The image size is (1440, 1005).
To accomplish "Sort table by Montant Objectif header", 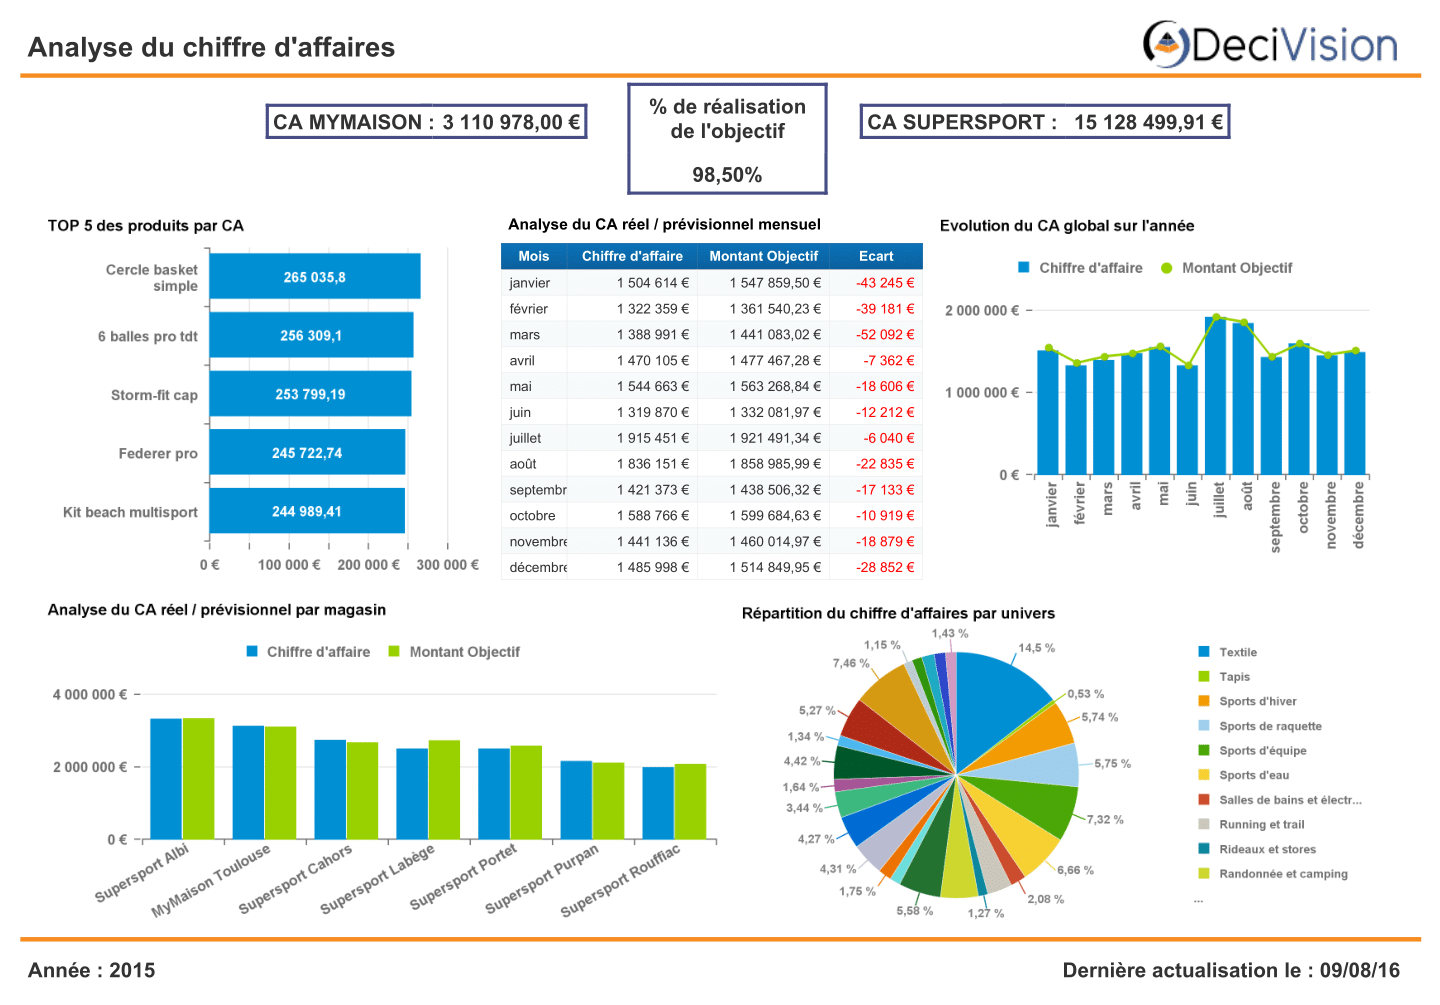I will [764, 256].
